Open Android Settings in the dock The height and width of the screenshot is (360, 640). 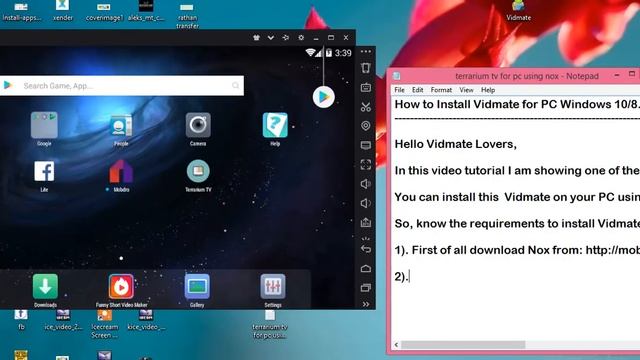coord(273,290)
